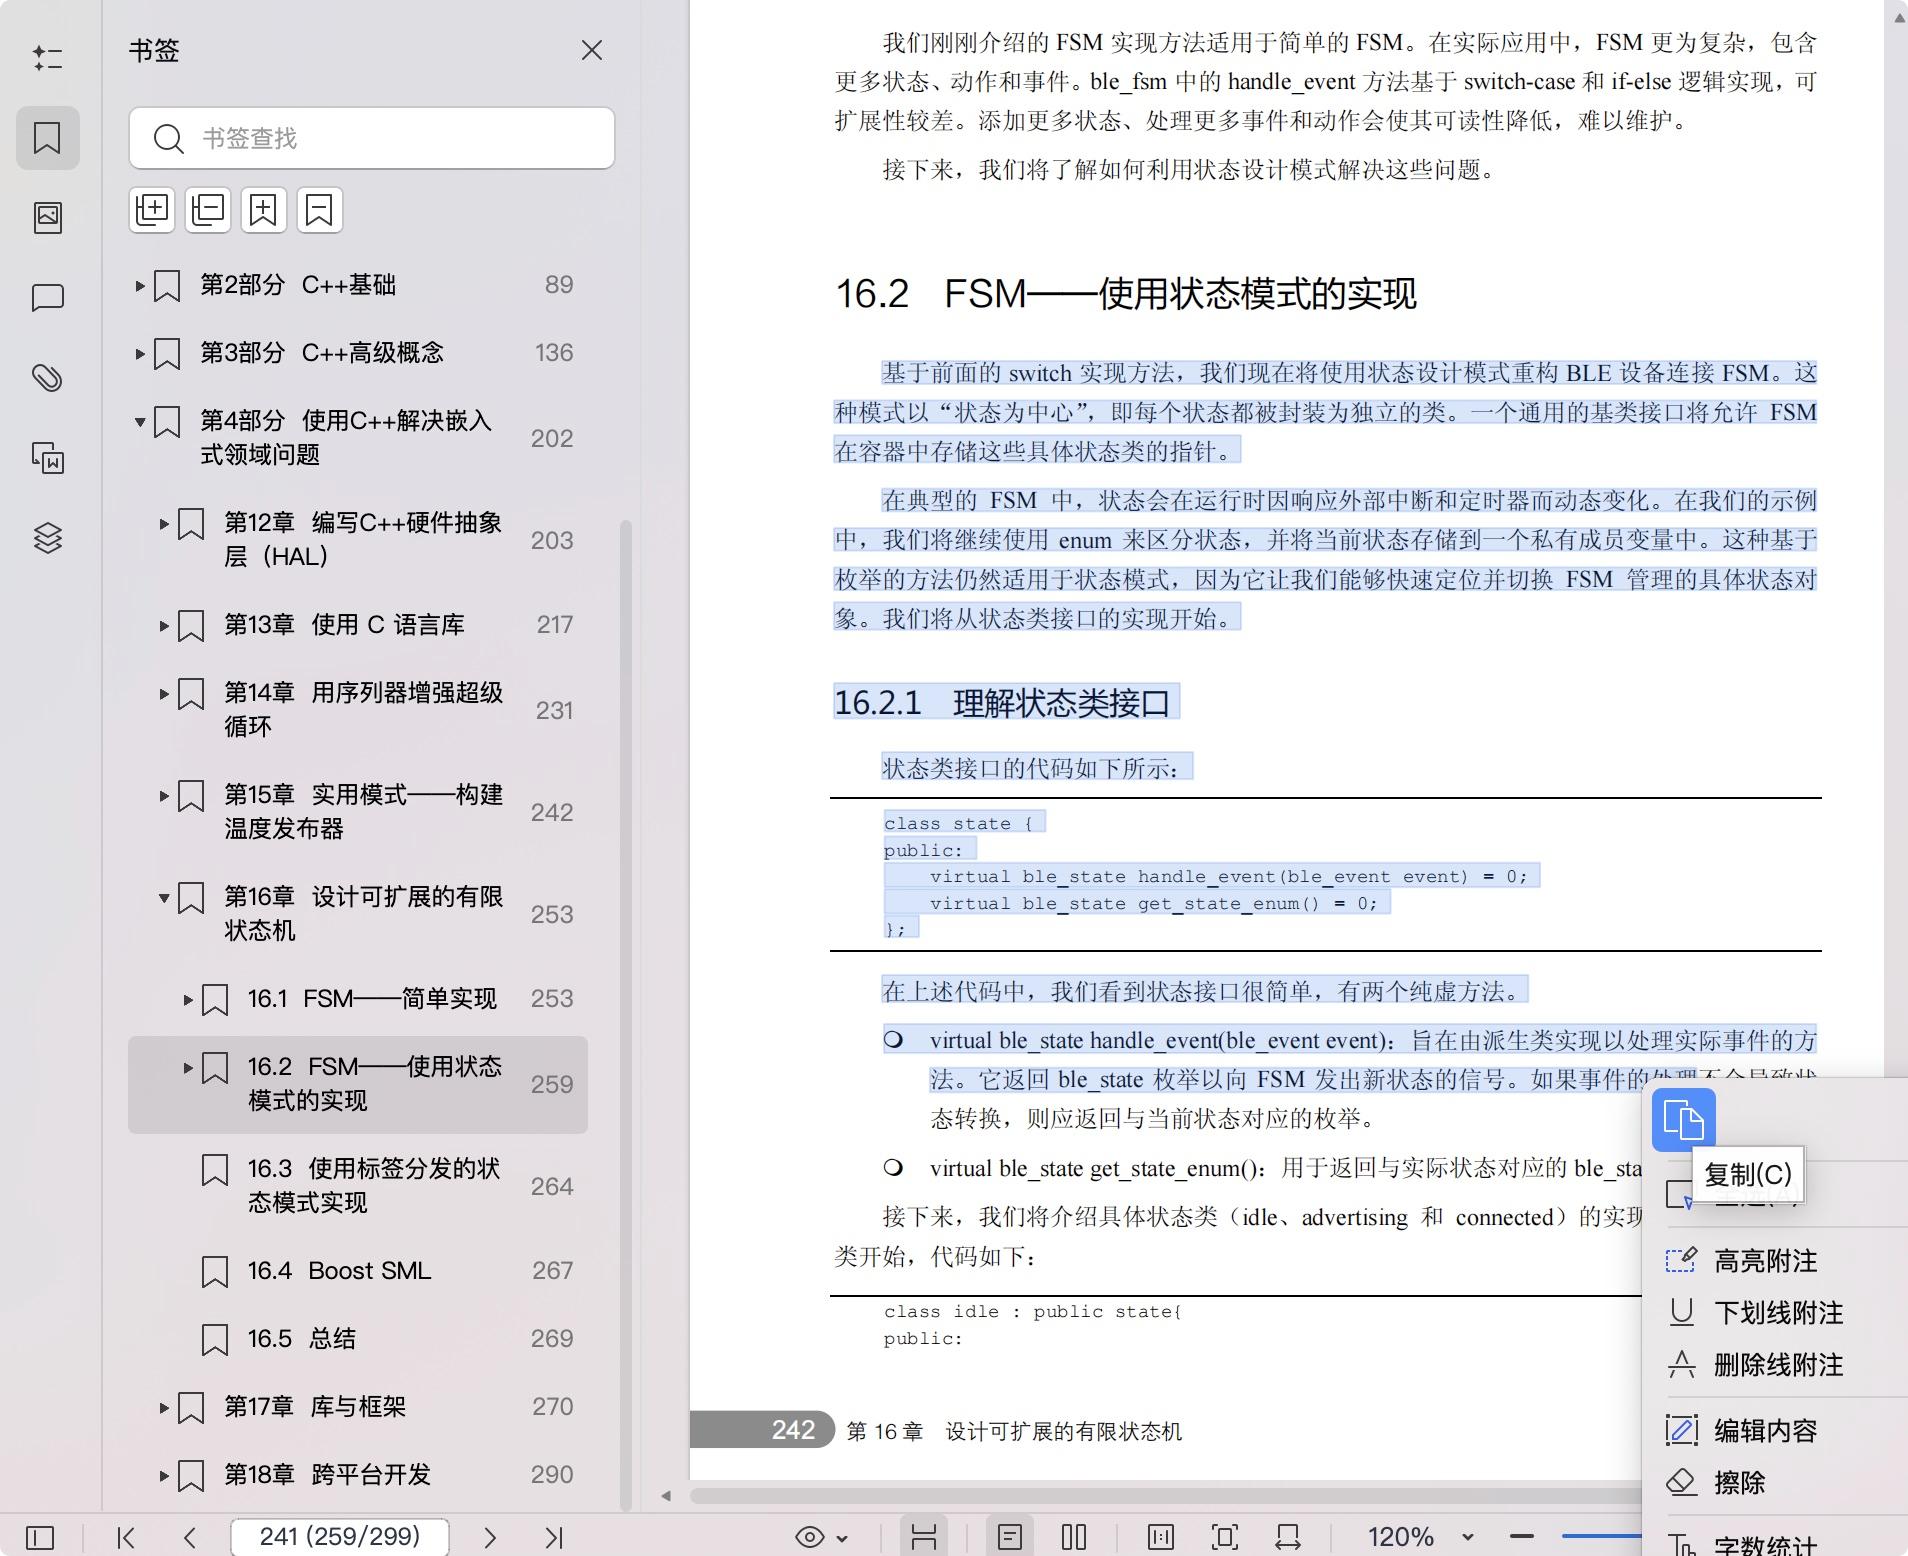Viewport: 1908px width, 1556px height.
Task: Open the outline/contents icon at top of sidebar
Action: (x=47, y=58)
